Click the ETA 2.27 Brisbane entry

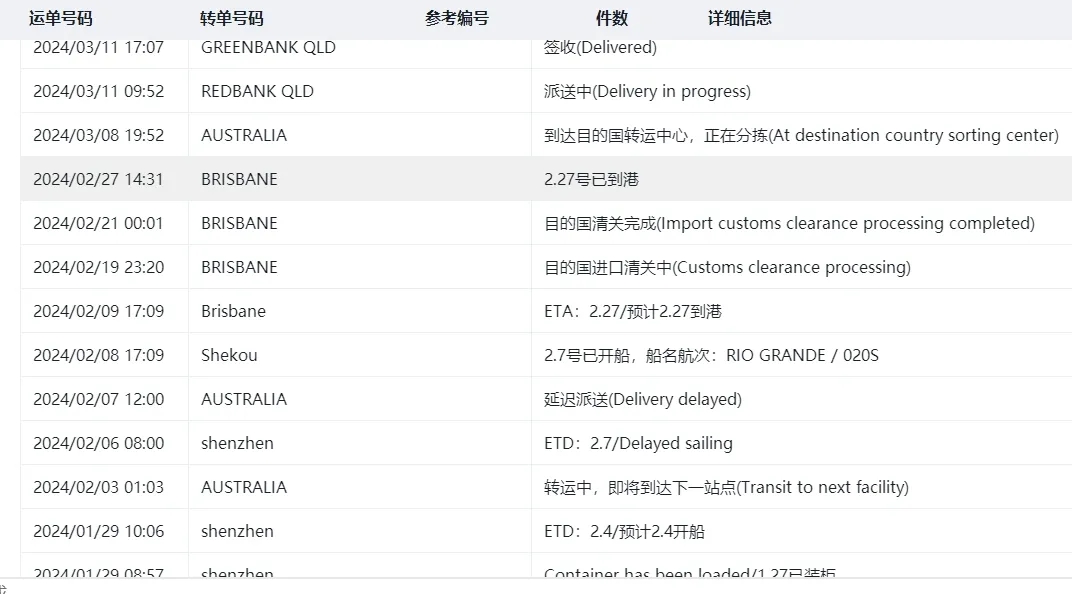click(x=632, y=312)
